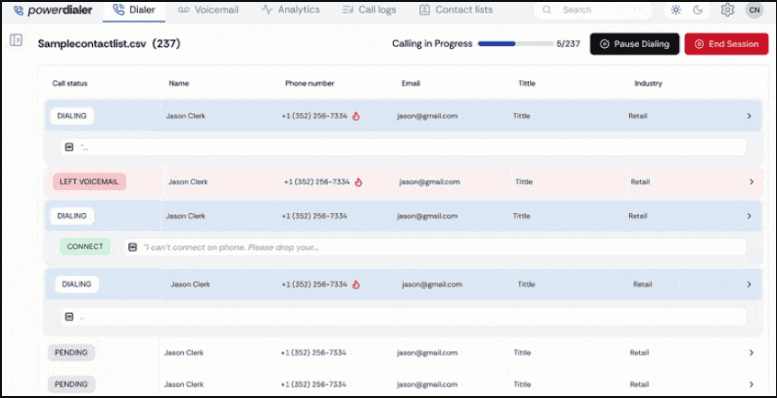Screen dimensions: 777x398
Task: Click the Search input field
Action: pos(593,10)
